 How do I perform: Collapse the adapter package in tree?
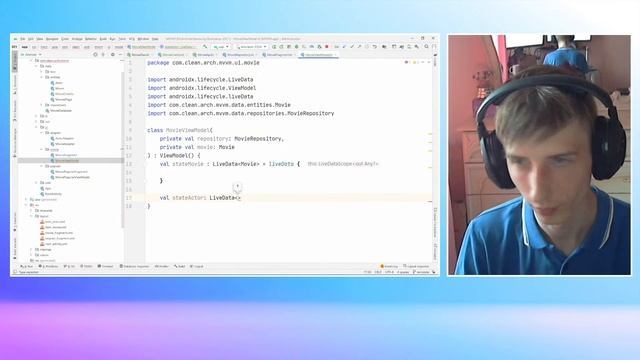click(42, 133)
